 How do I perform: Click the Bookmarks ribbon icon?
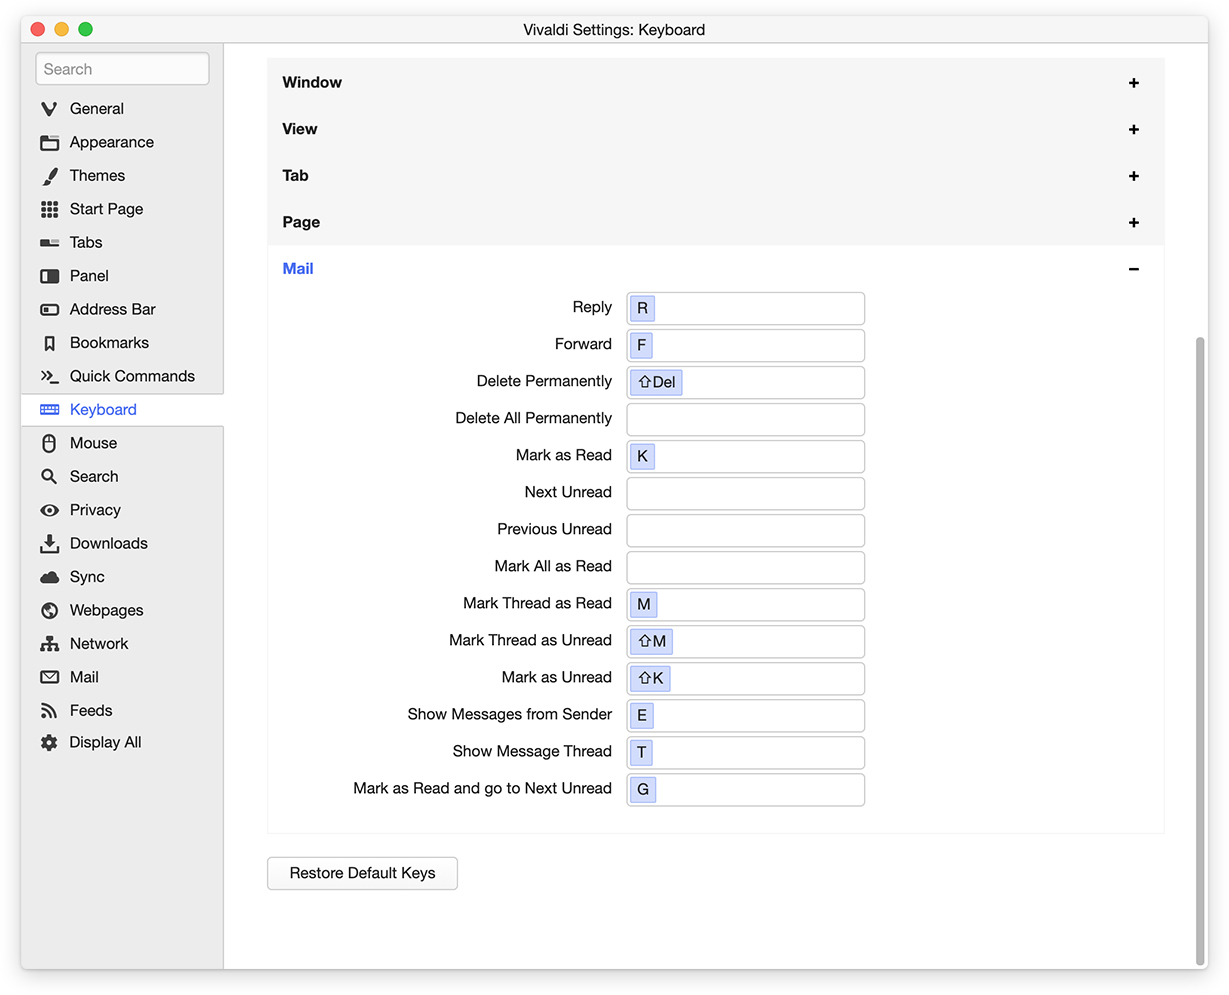49,343
